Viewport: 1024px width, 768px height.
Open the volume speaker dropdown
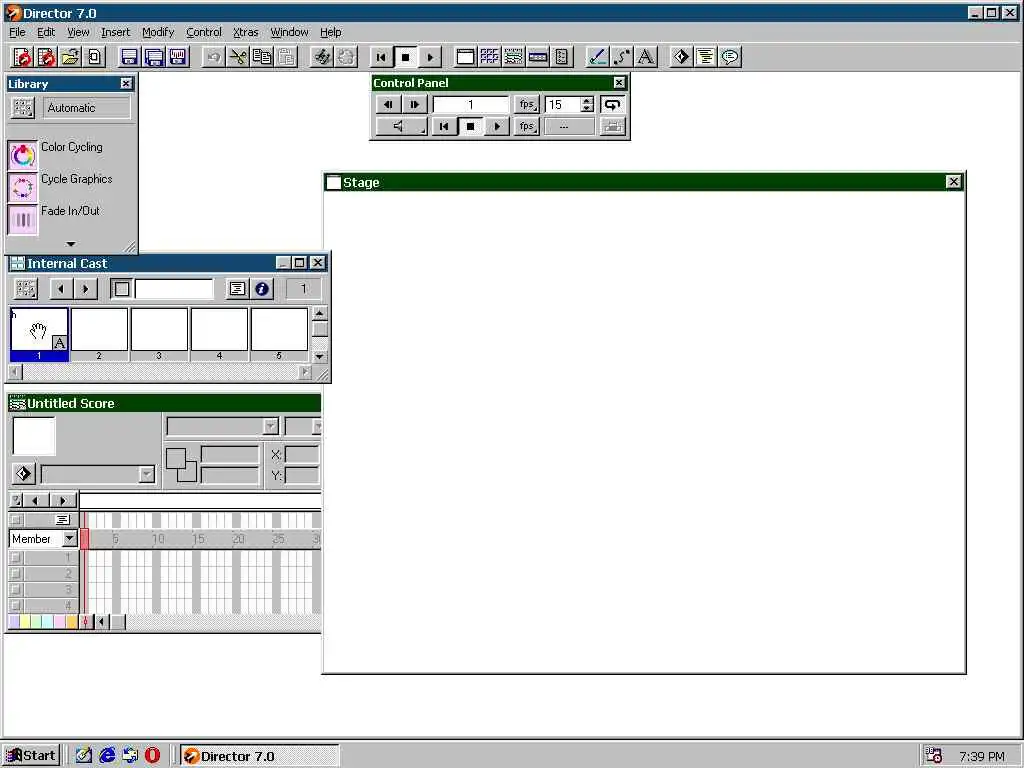pyautogui.click(x=402, y=126)
